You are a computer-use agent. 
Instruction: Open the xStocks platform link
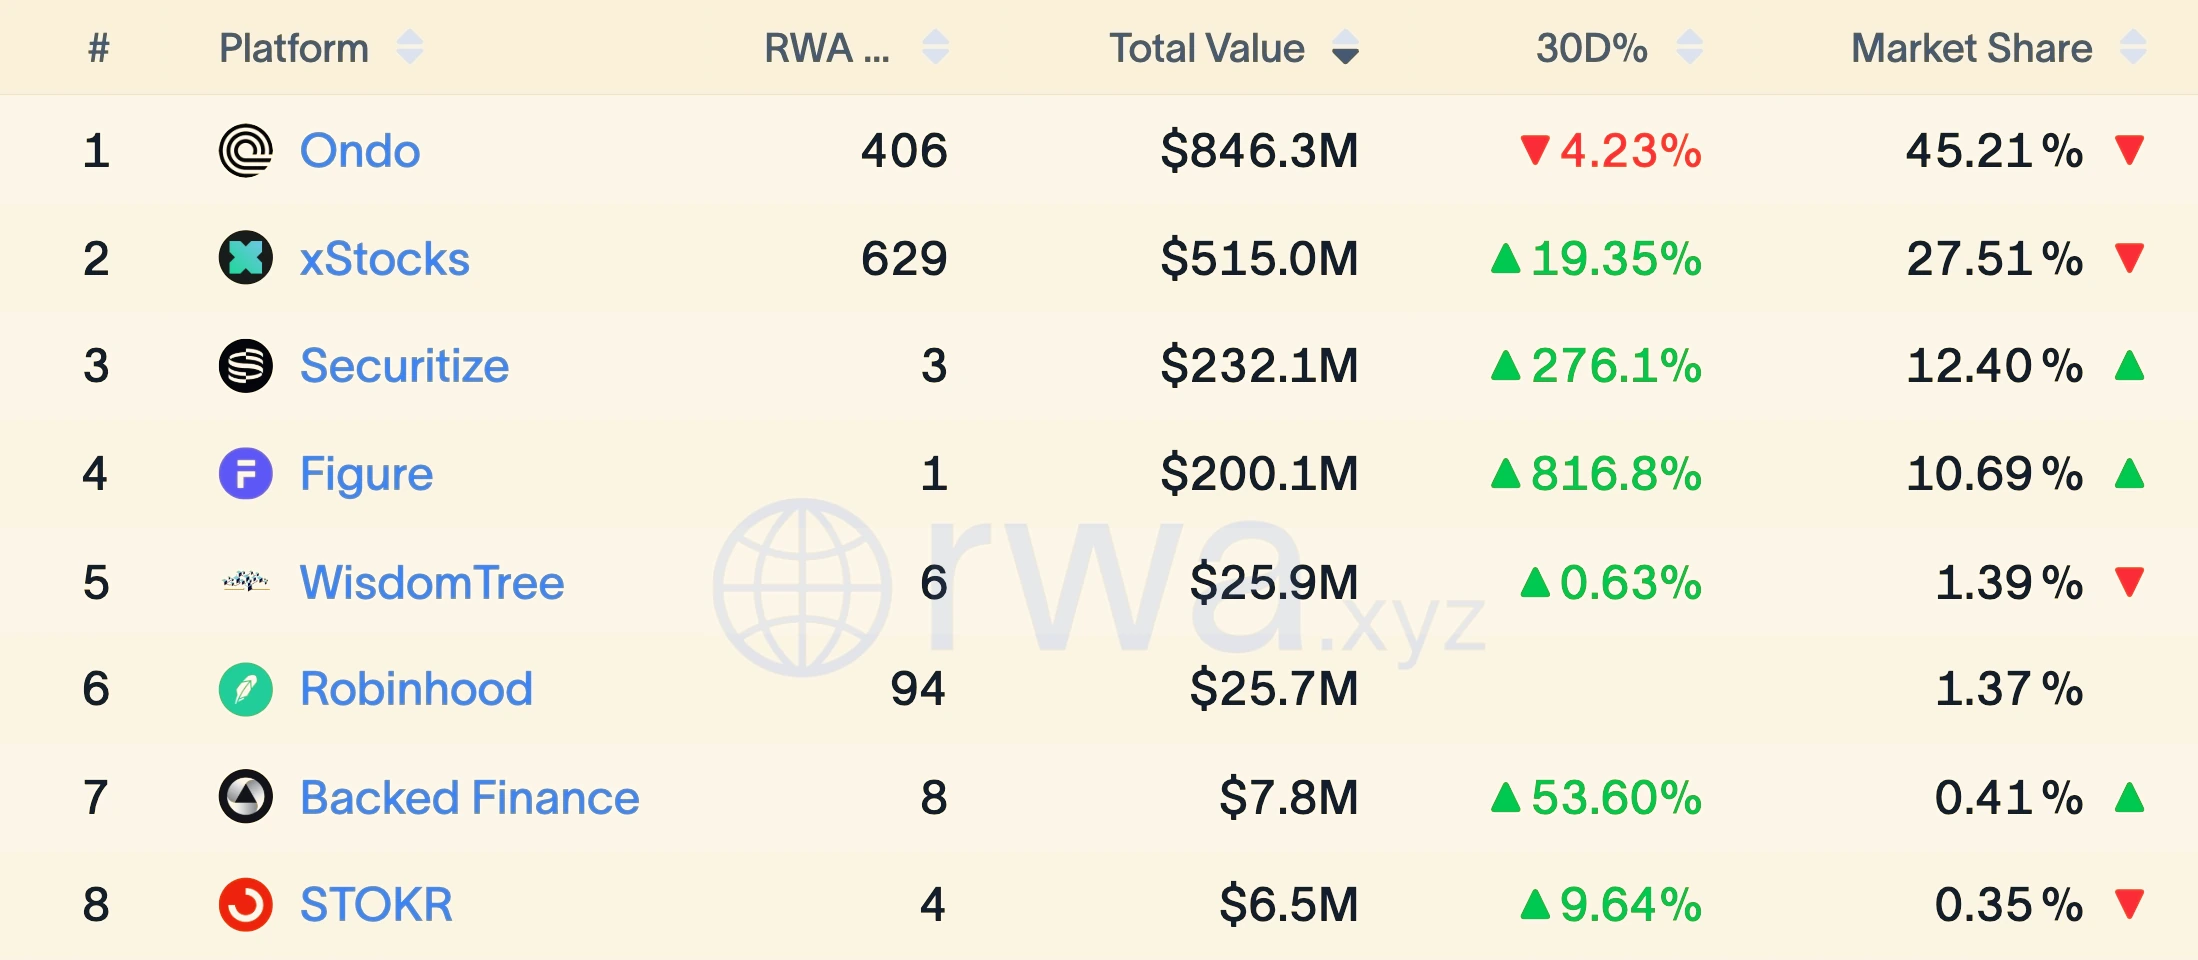tap(385, 259)
